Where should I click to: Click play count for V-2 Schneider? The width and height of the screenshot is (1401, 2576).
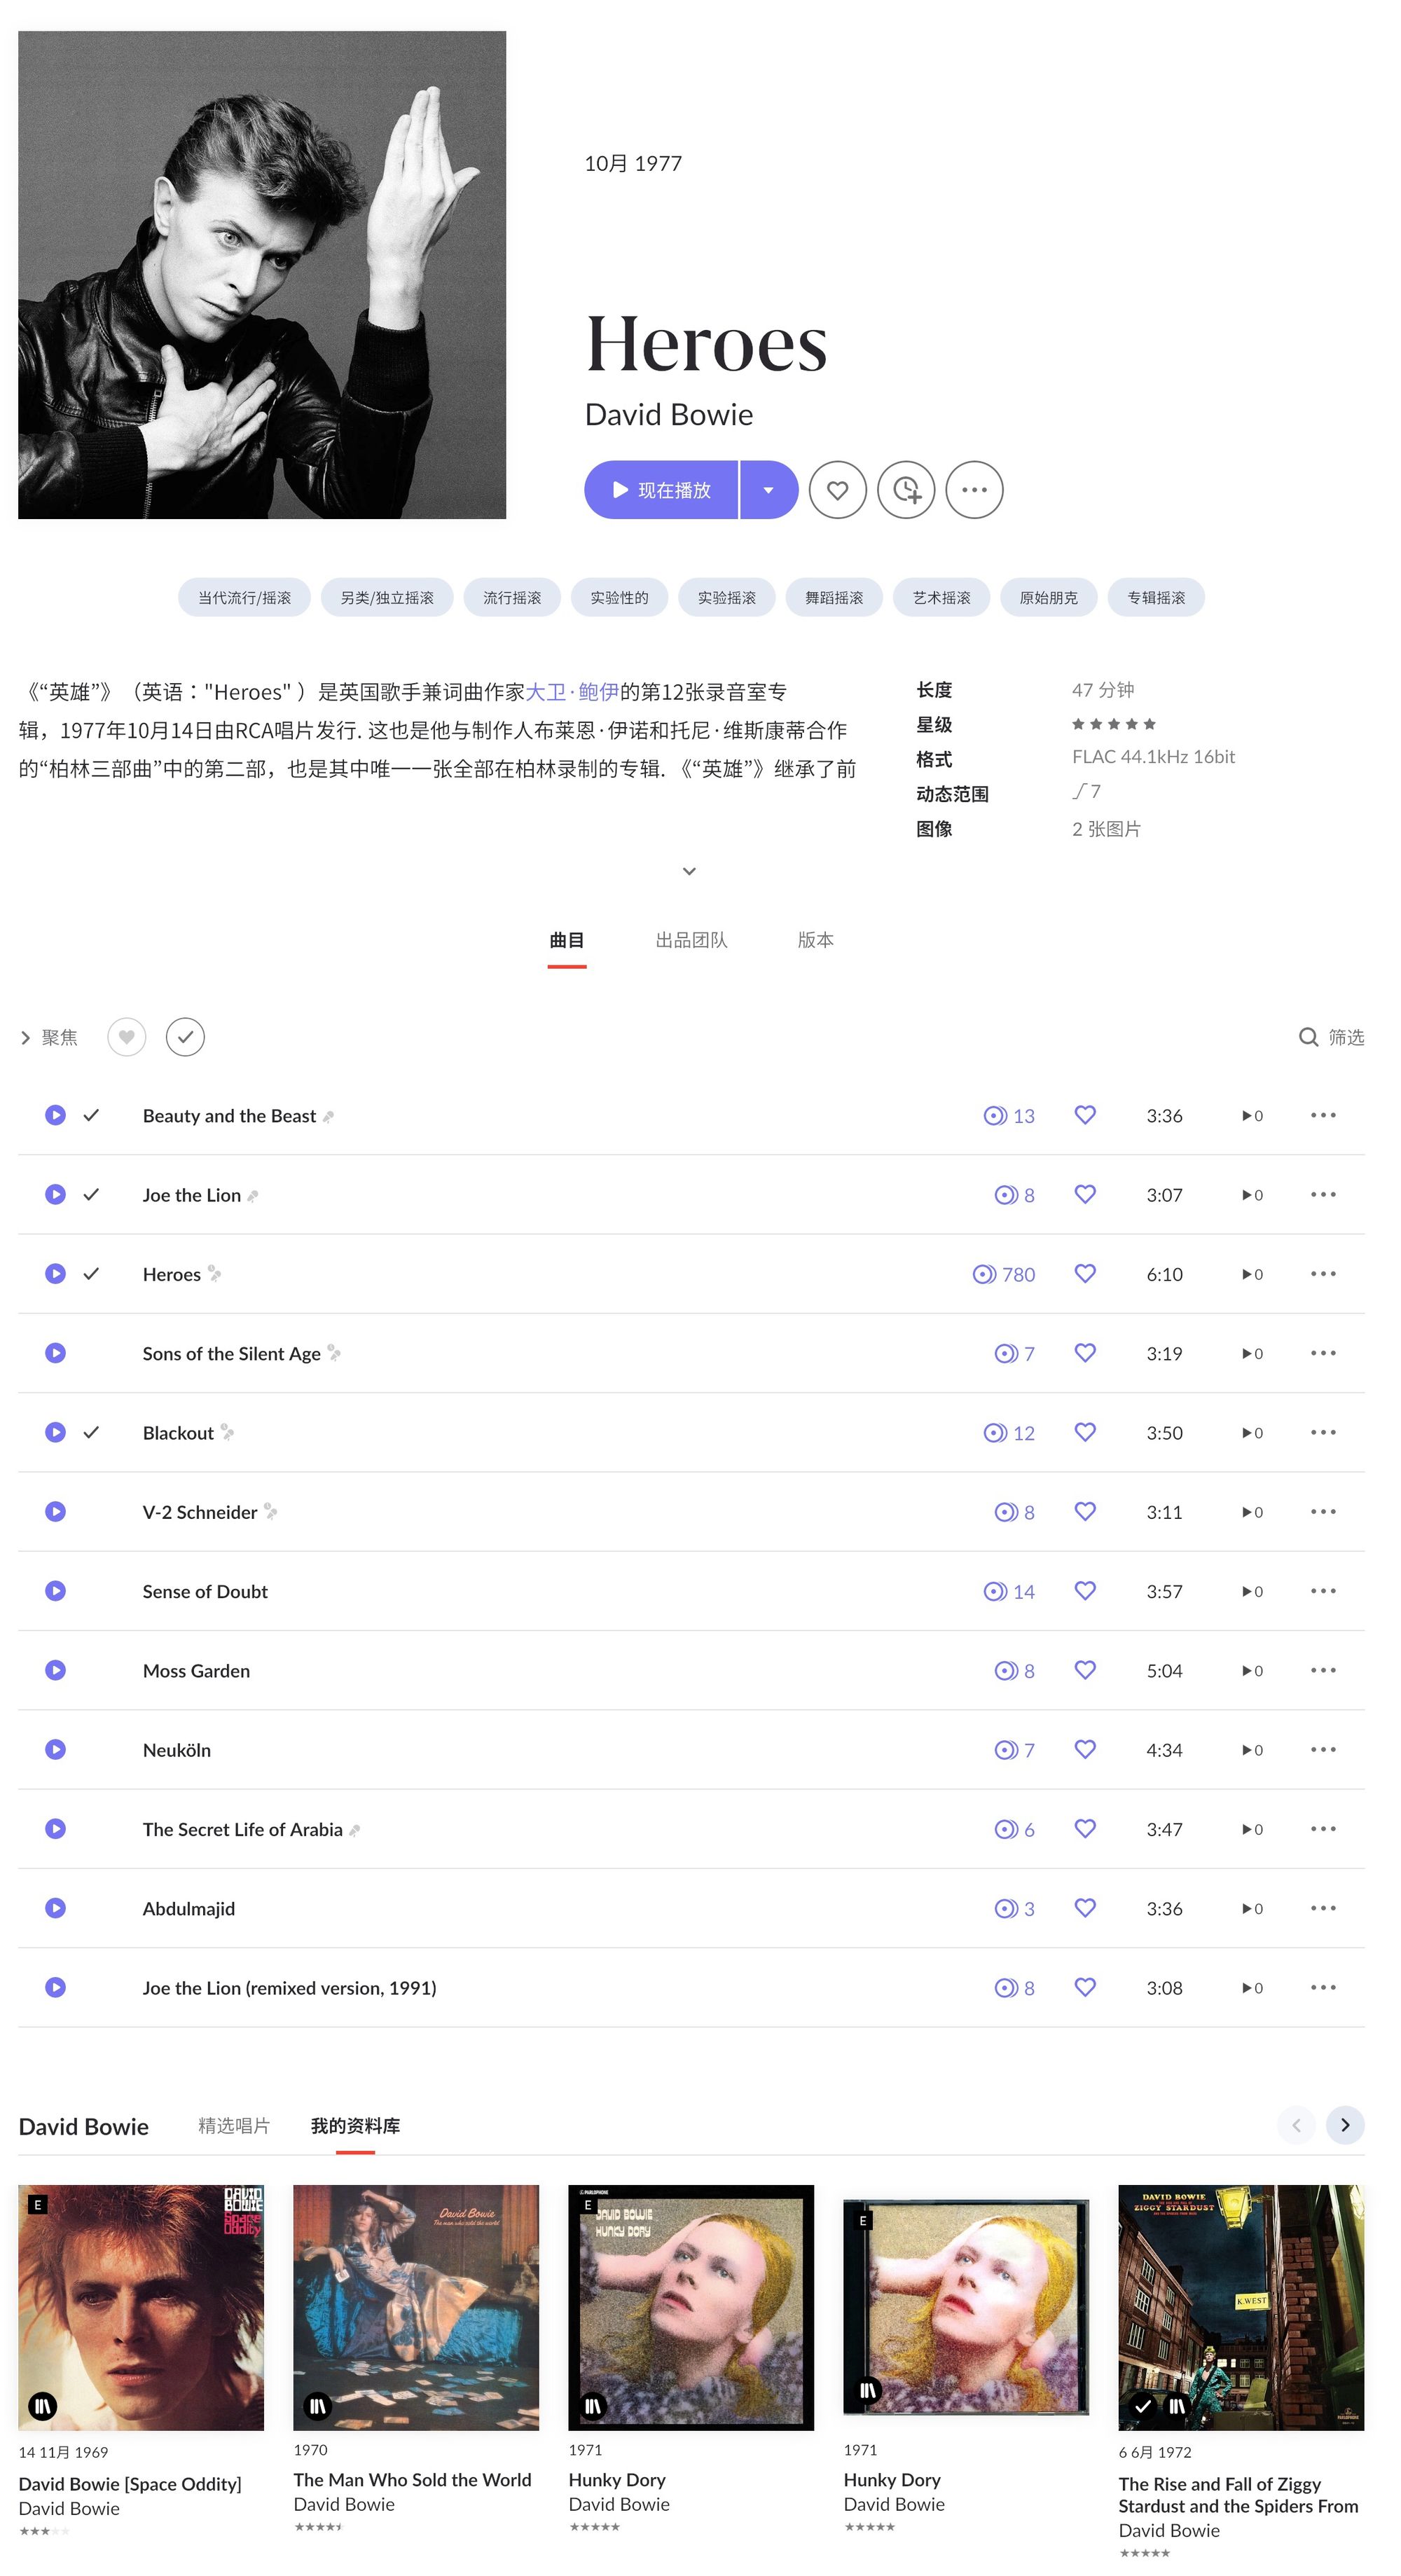tap(1252, 1512)
